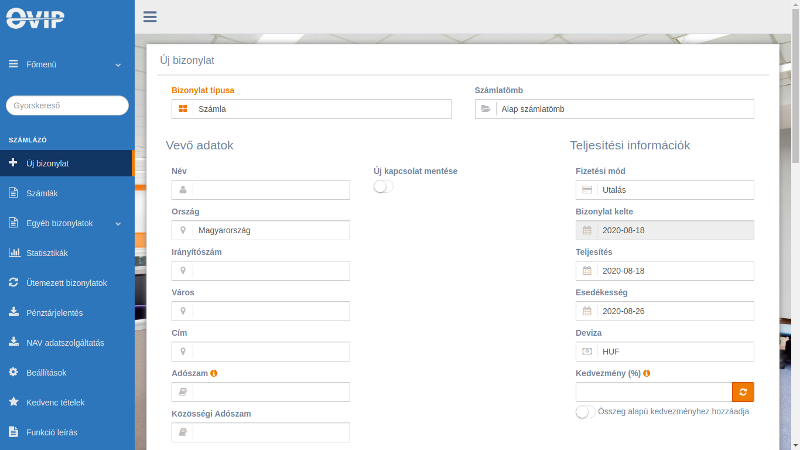Image resolution: width=800 pixels, height=450 pixels.
Task: Expand the Főmenü chevron
Action: [x=118, y=65]
